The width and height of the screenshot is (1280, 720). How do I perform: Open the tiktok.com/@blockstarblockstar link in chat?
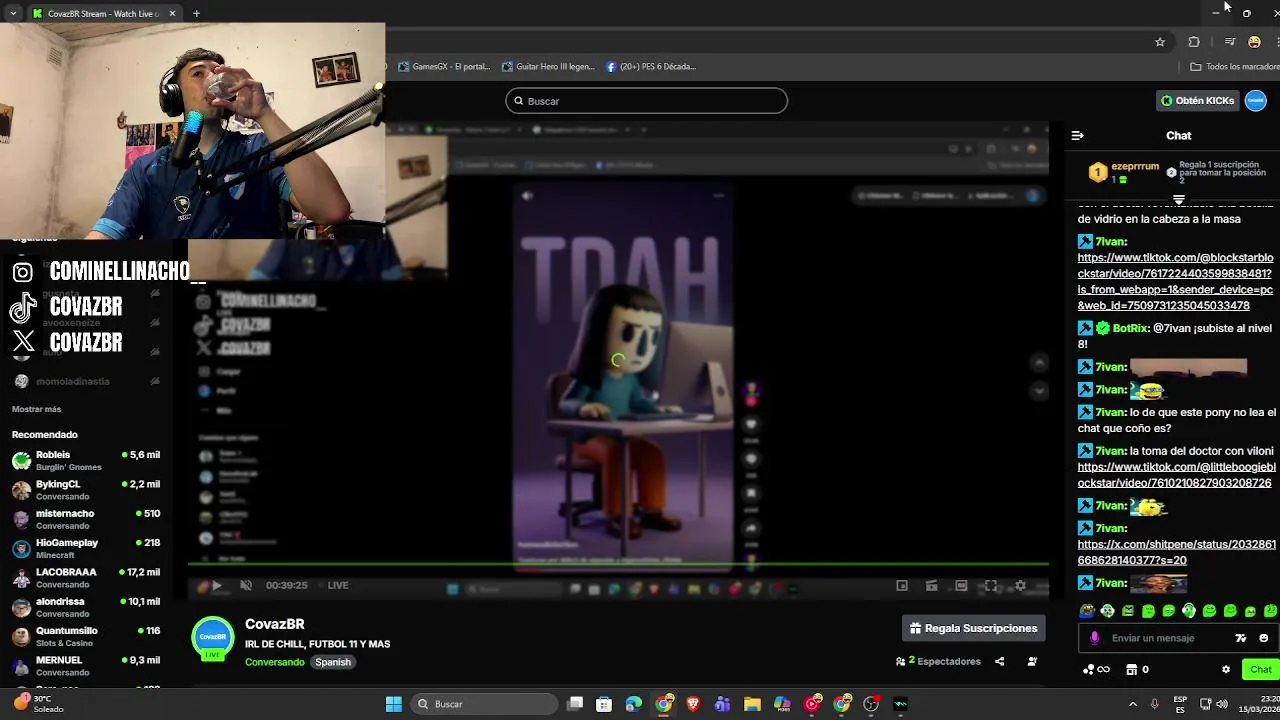tap(1175, 281)
